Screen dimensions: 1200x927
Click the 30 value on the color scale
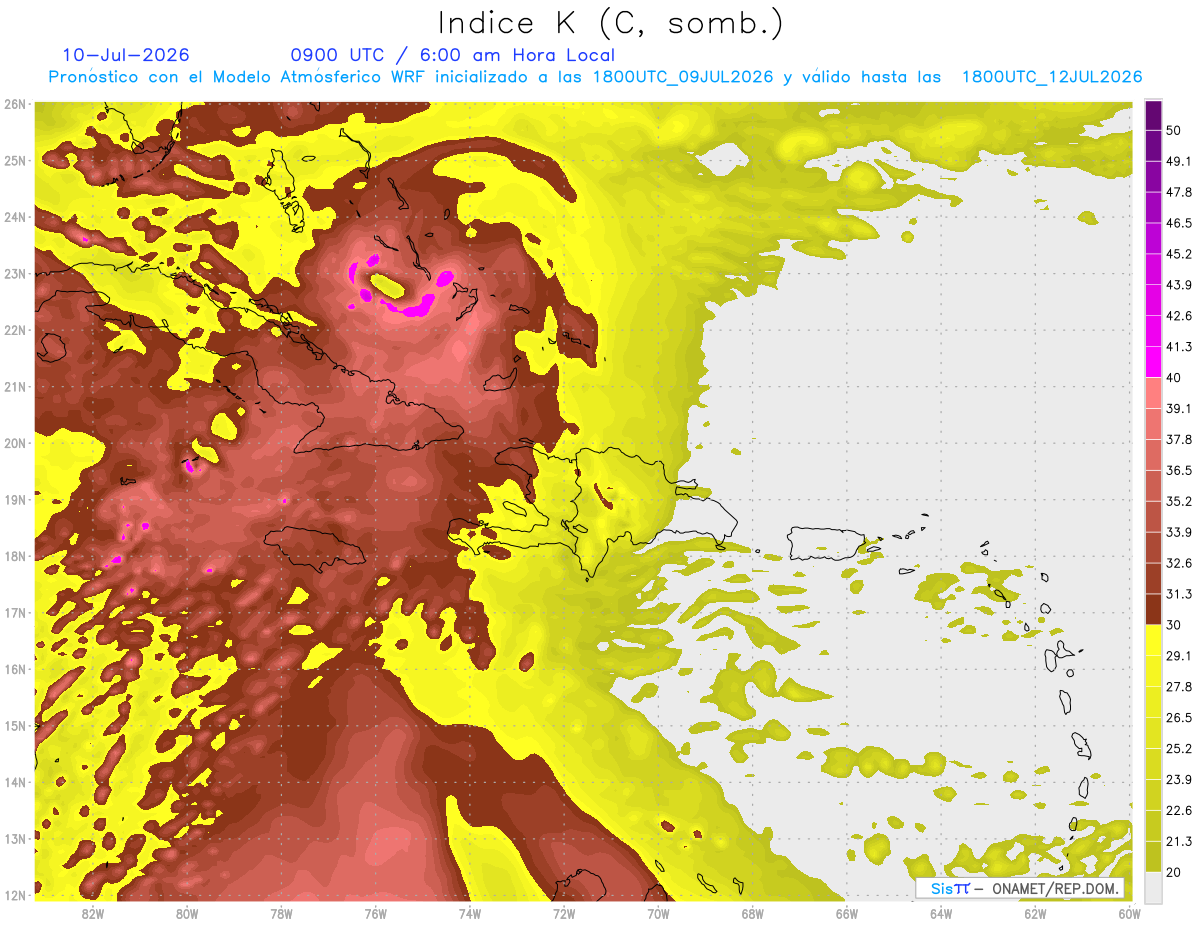click(x=1174, y=625)
